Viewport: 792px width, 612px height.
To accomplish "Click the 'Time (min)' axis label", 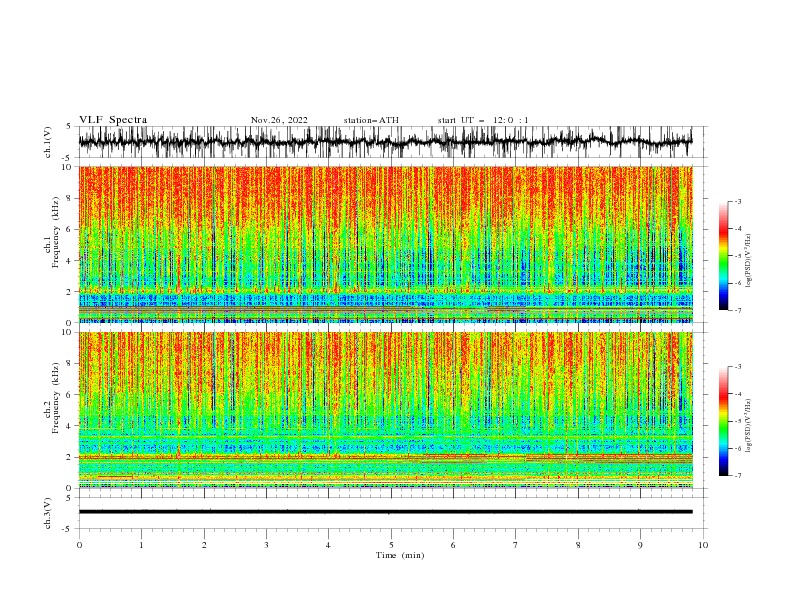I will (400, 555).
